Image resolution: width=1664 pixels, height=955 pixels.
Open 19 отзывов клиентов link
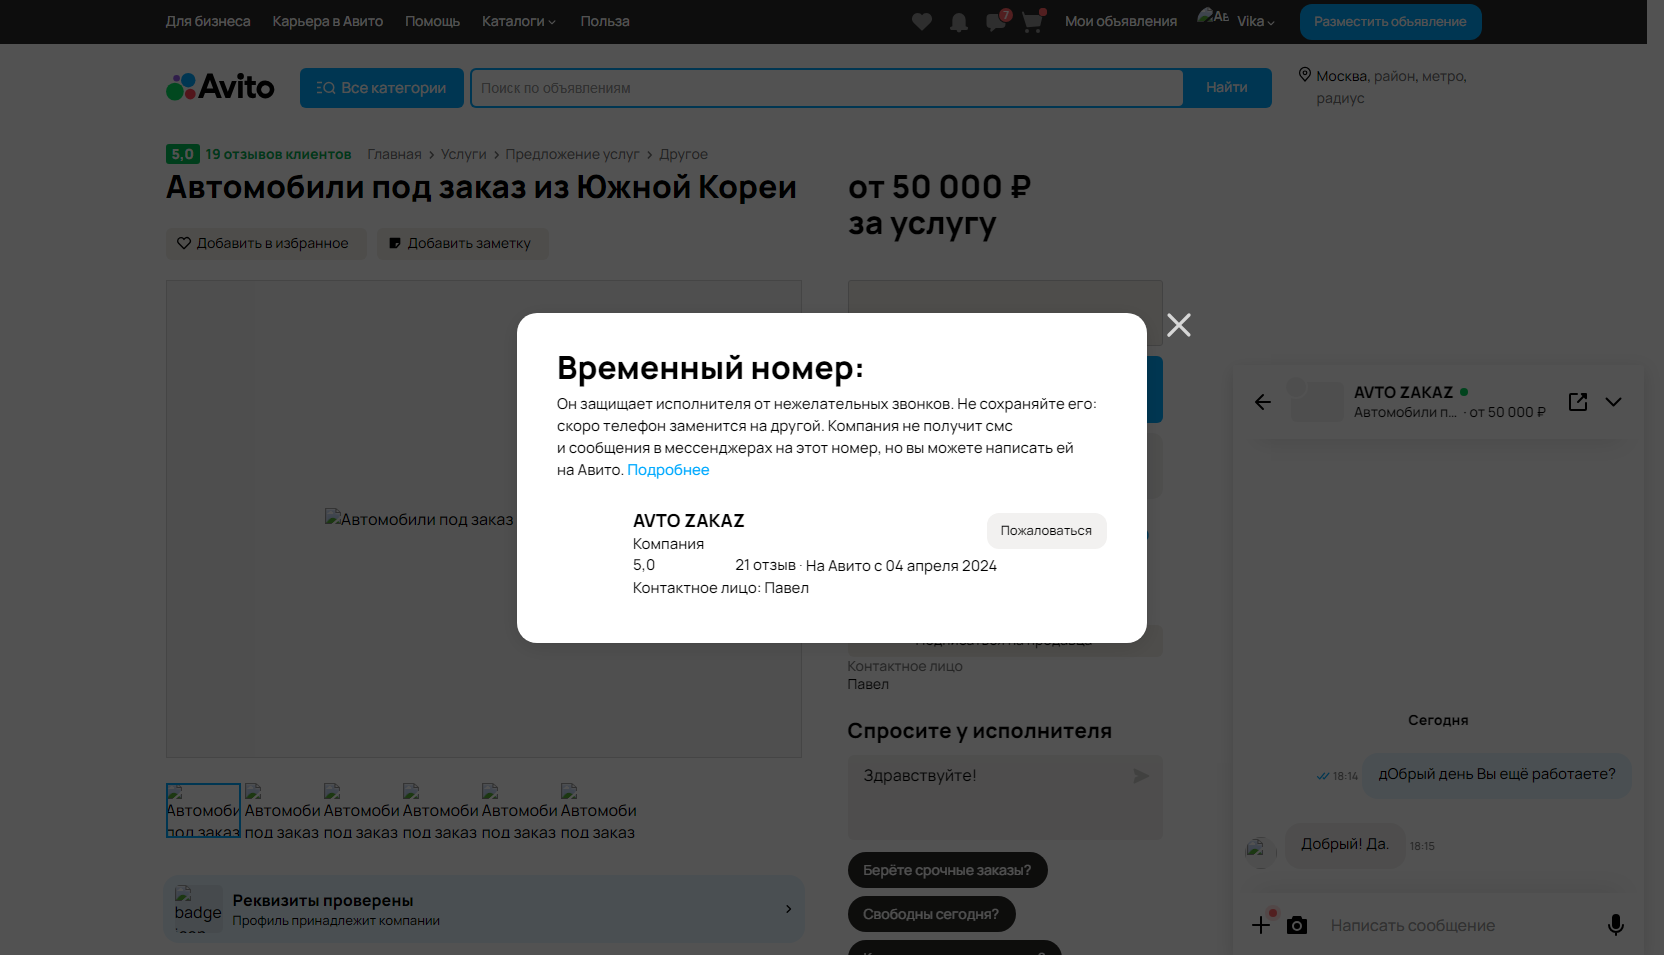pyautogui.click(x=278, y=154)
